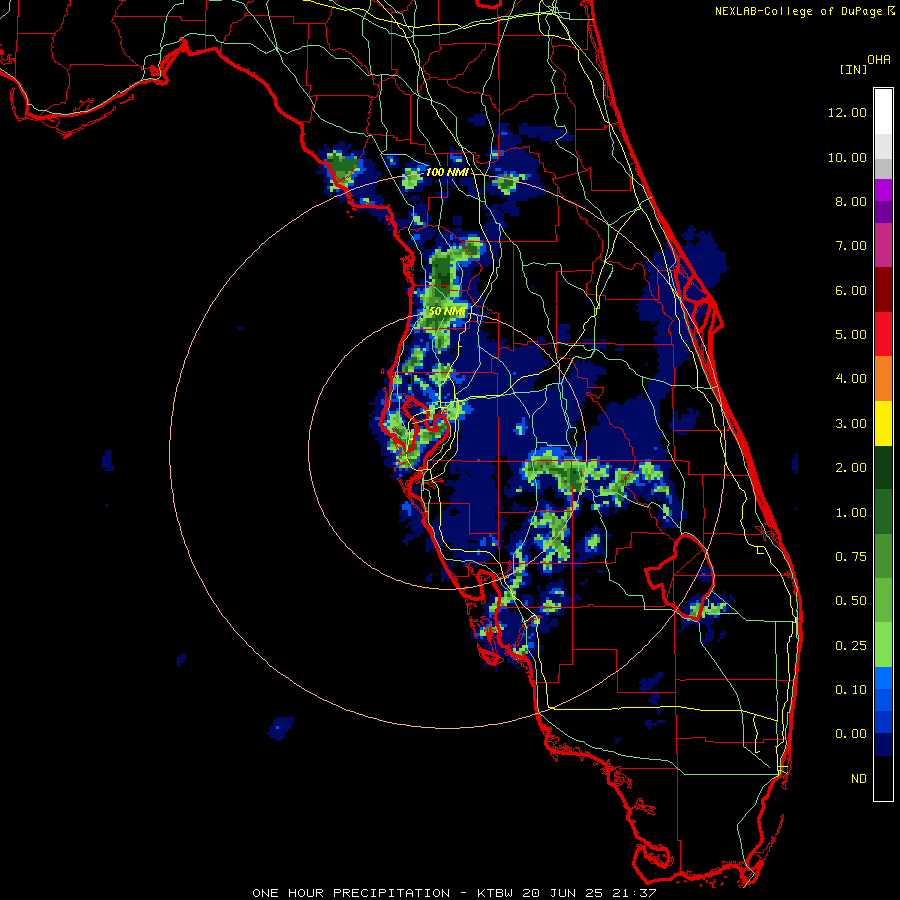Click the 50 NMI range ring label
Viewport: 900px width, 900px height.
tap(447, 311)
